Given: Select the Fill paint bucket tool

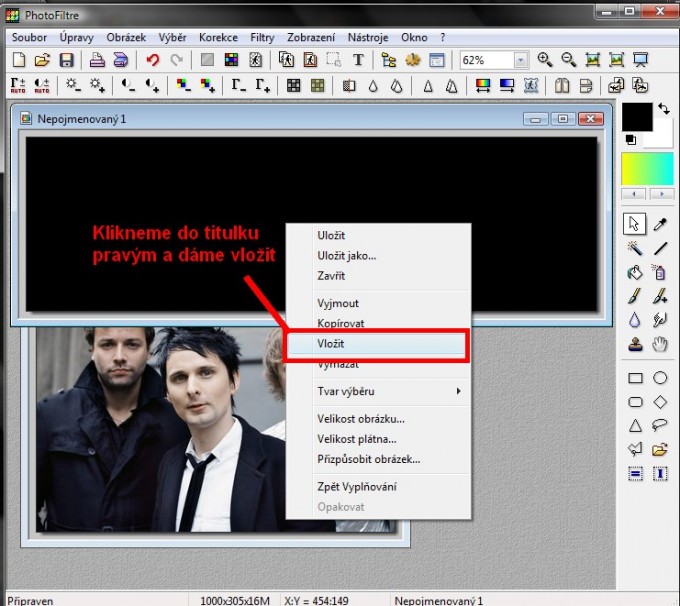Looking at the screenshot, I should pos(635,273).
